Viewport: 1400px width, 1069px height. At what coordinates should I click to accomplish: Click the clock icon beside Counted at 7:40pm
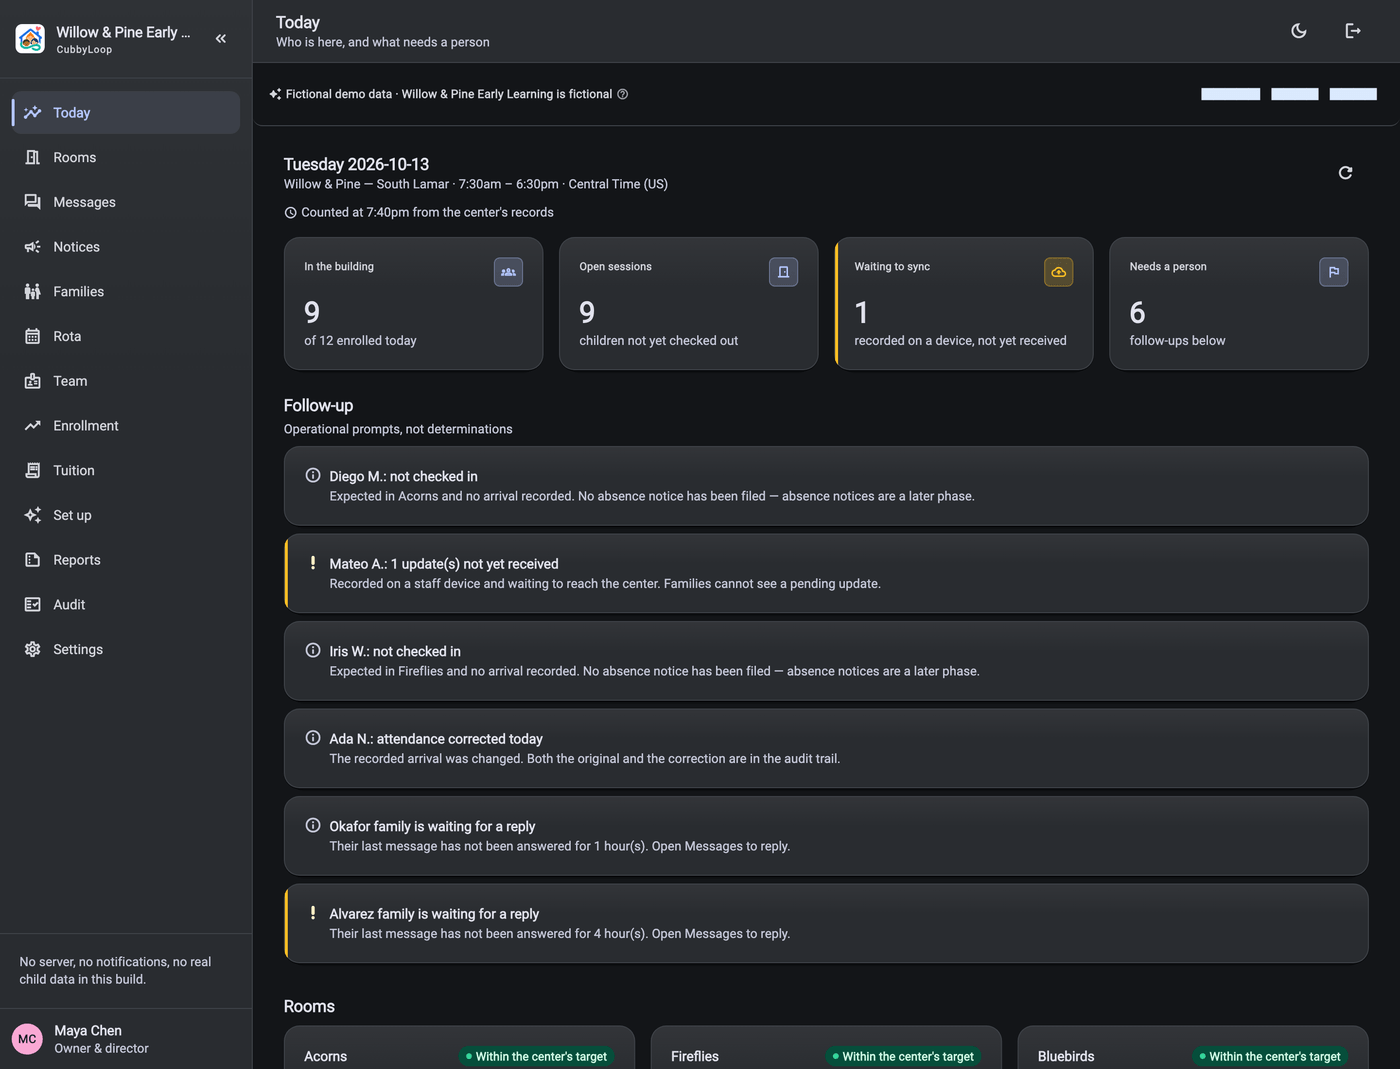[x=290, y=213]
